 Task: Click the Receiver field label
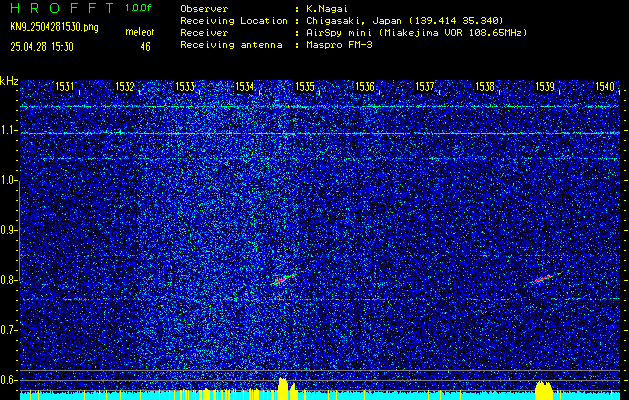coord(204,32)
